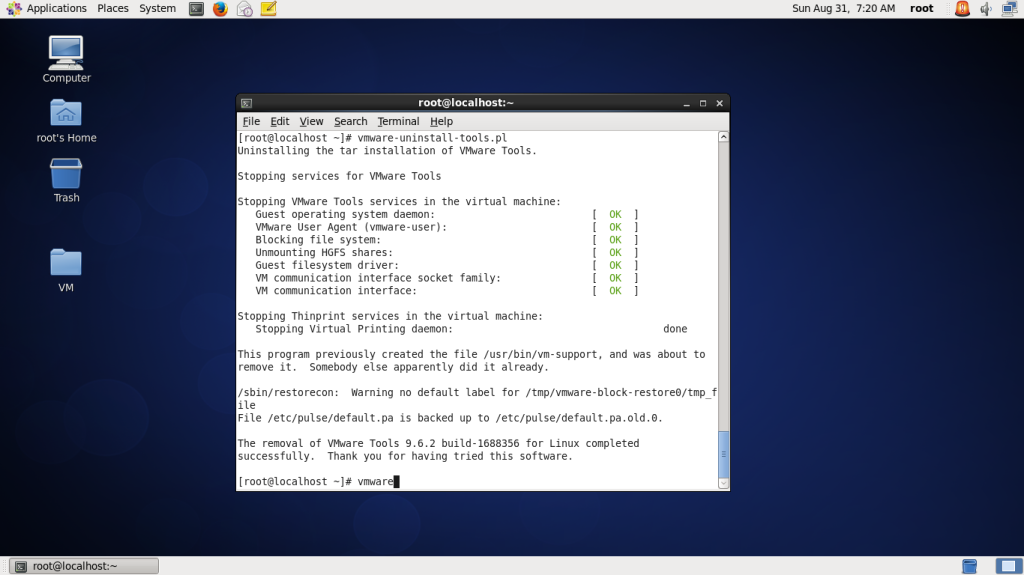Click the terminal scrollbar up arrow
The image size is (1024, 575).
tap(723, 137)
